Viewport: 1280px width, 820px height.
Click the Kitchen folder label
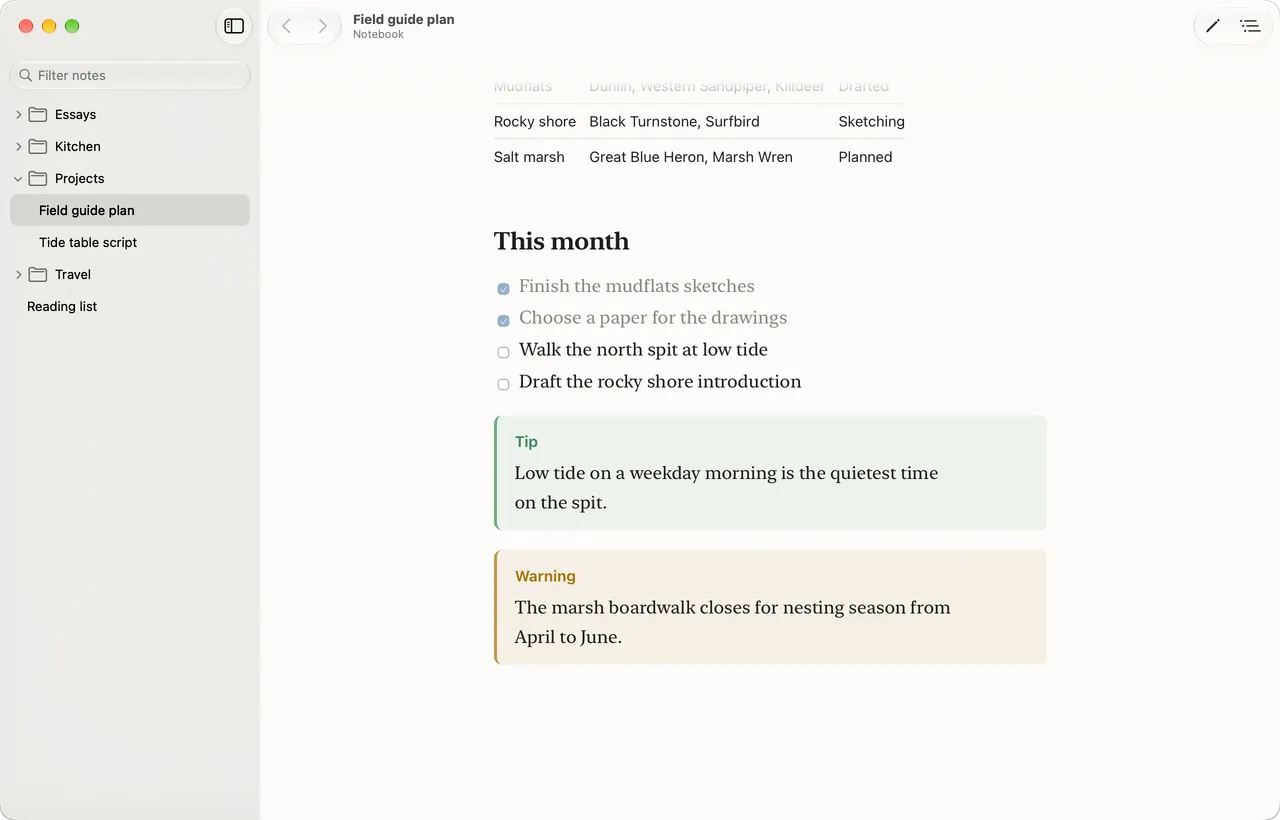[x=78, y=147]
